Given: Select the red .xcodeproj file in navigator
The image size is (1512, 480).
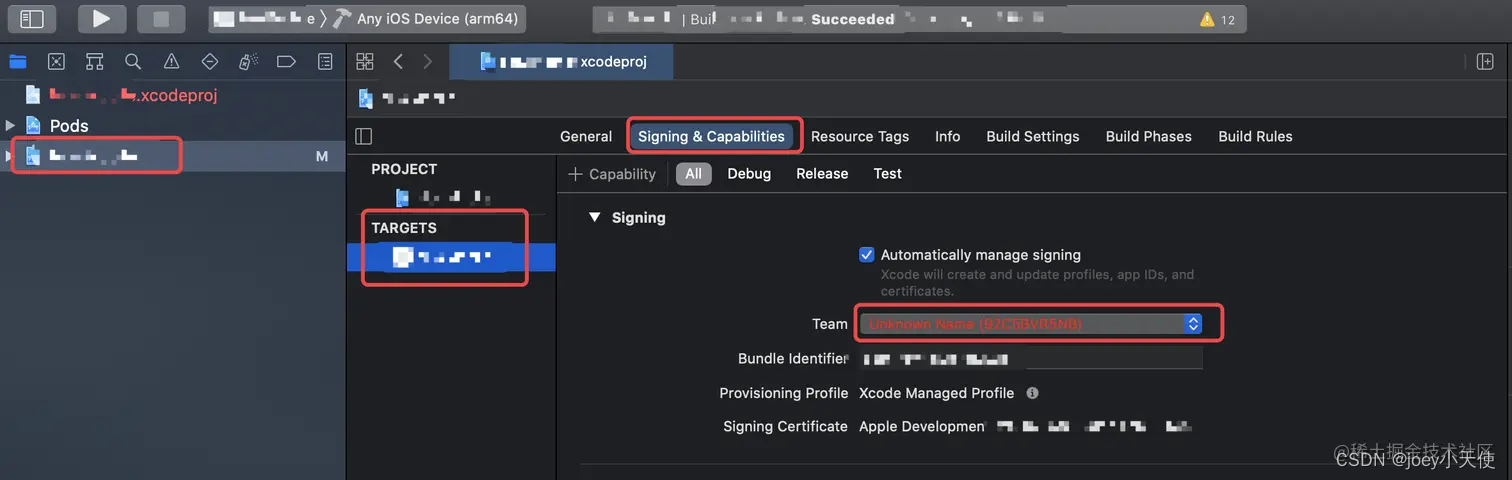Looking at the screenshot, I should 121,95.
